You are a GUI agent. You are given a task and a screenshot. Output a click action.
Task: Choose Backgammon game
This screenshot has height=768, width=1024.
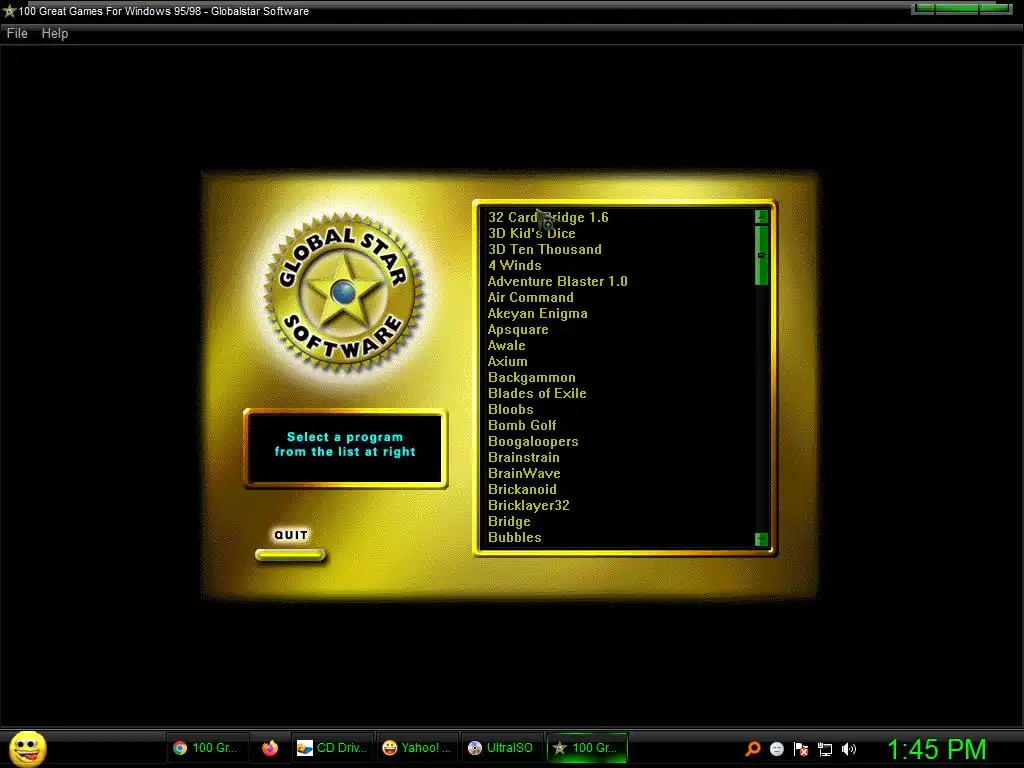pos(532,377)
